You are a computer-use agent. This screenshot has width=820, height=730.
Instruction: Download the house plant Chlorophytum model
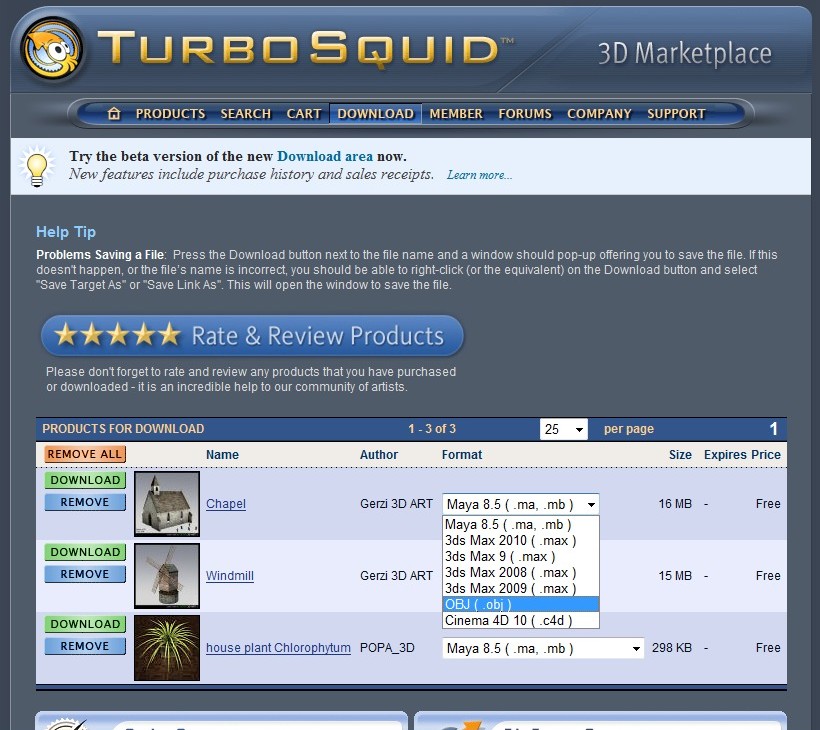(85, 624)
